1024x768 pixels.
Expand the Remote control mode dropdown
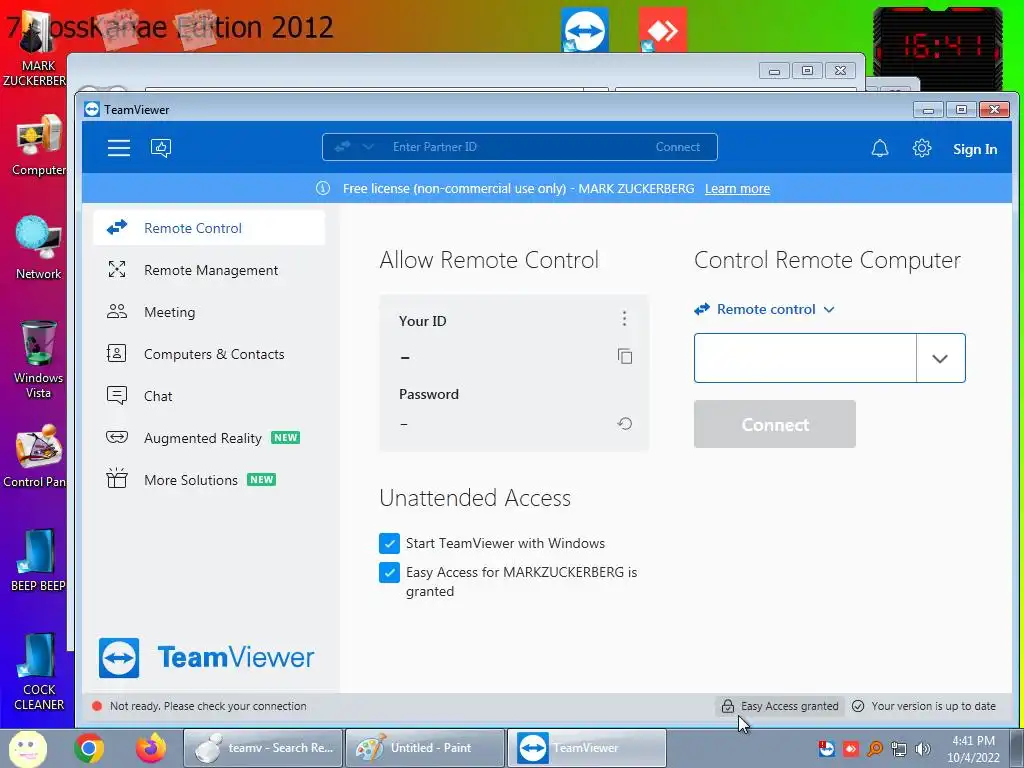(765, 309)
